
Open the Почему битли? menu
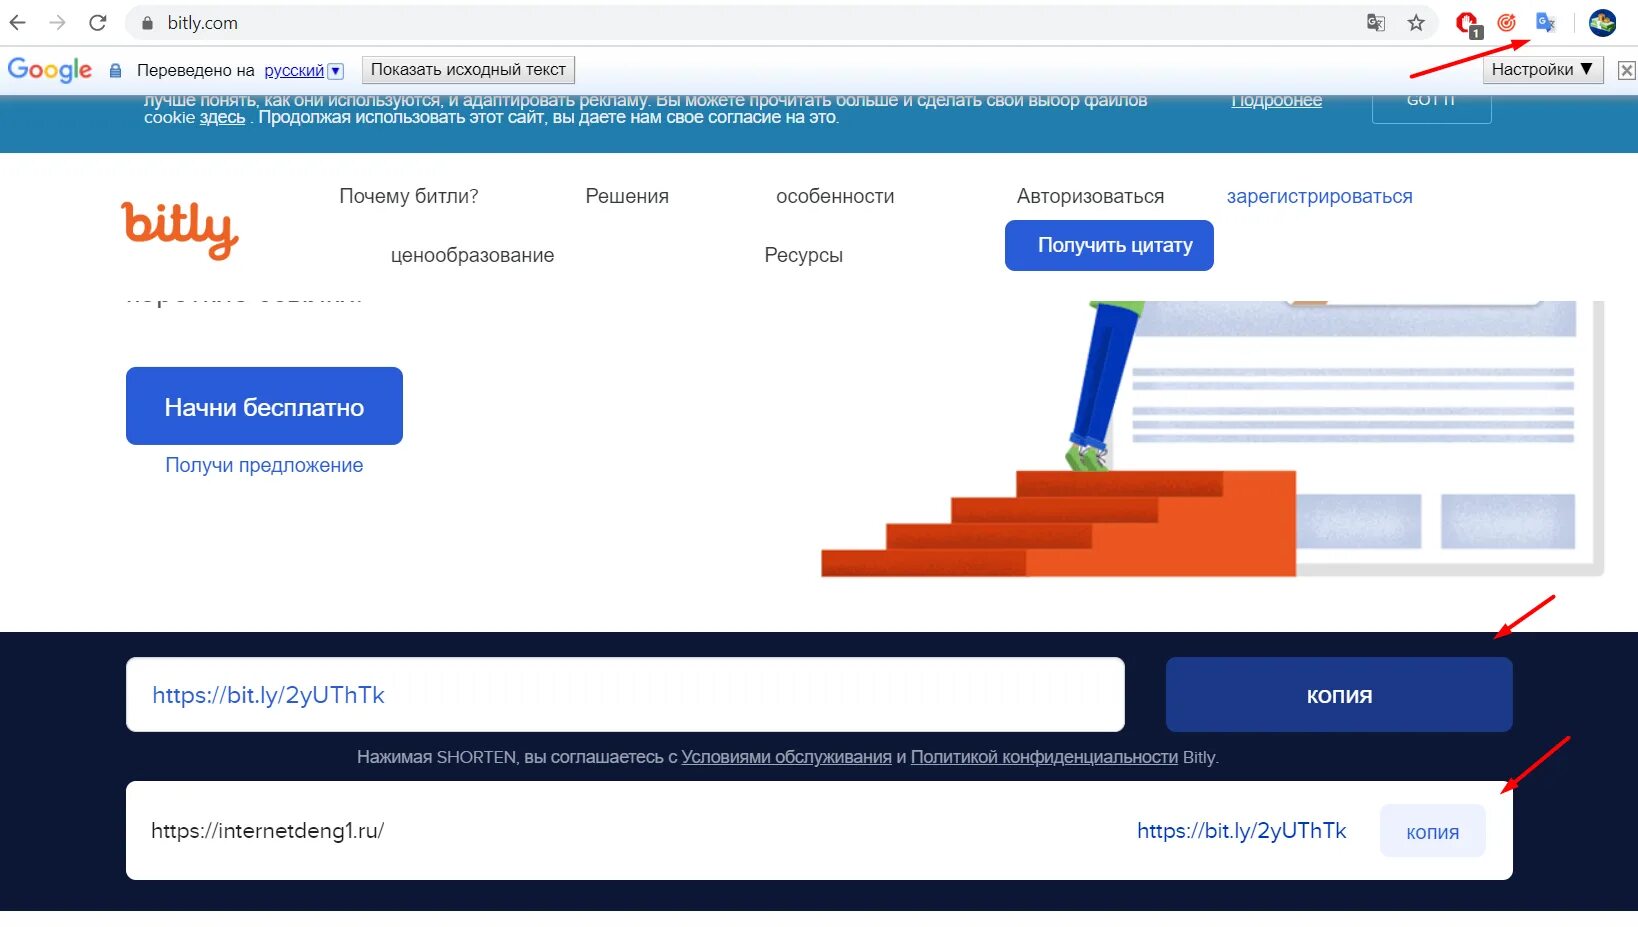coord(409,196)
